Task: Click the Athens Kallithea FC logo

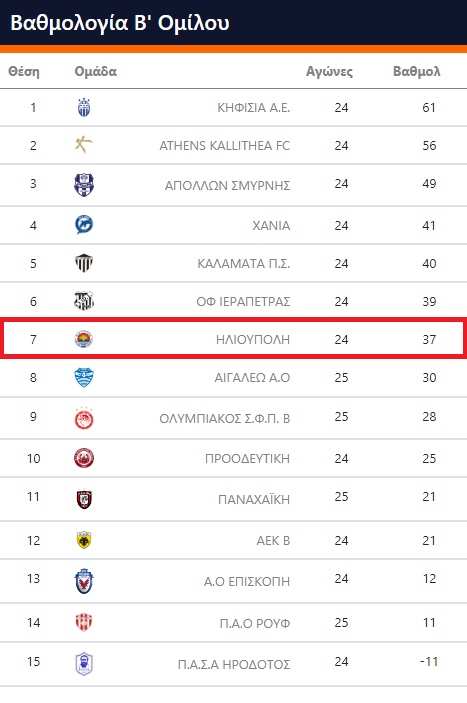Action: (84, 145)
